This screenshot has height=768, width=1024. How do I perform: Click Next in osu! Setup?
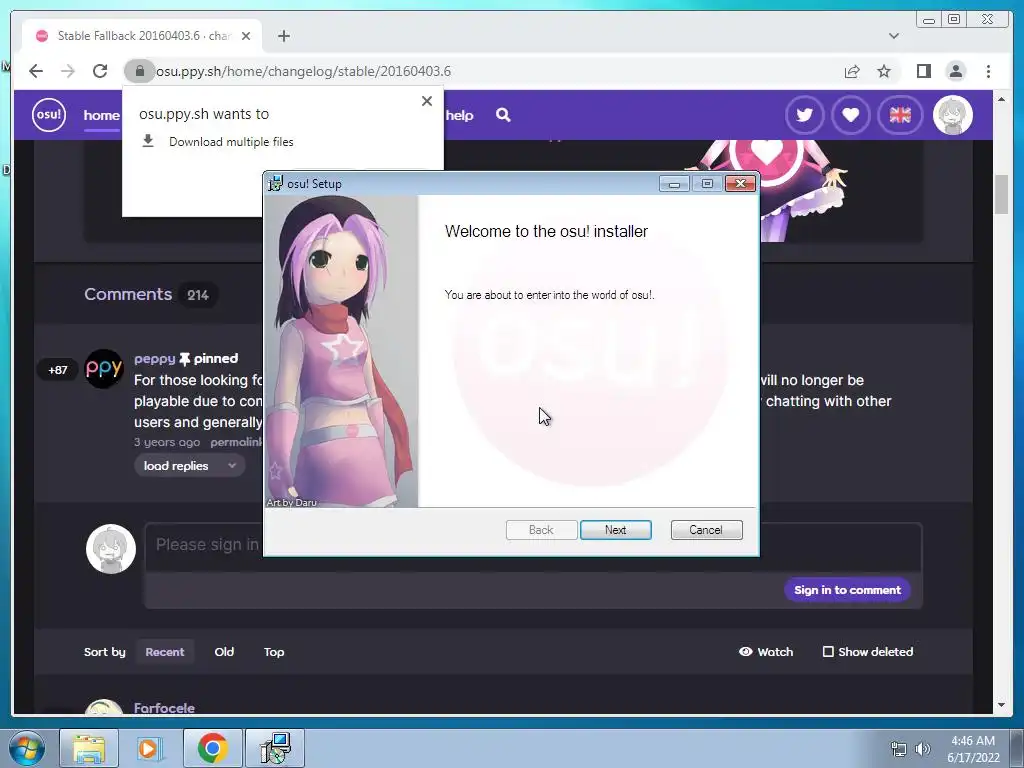point(615,530)
